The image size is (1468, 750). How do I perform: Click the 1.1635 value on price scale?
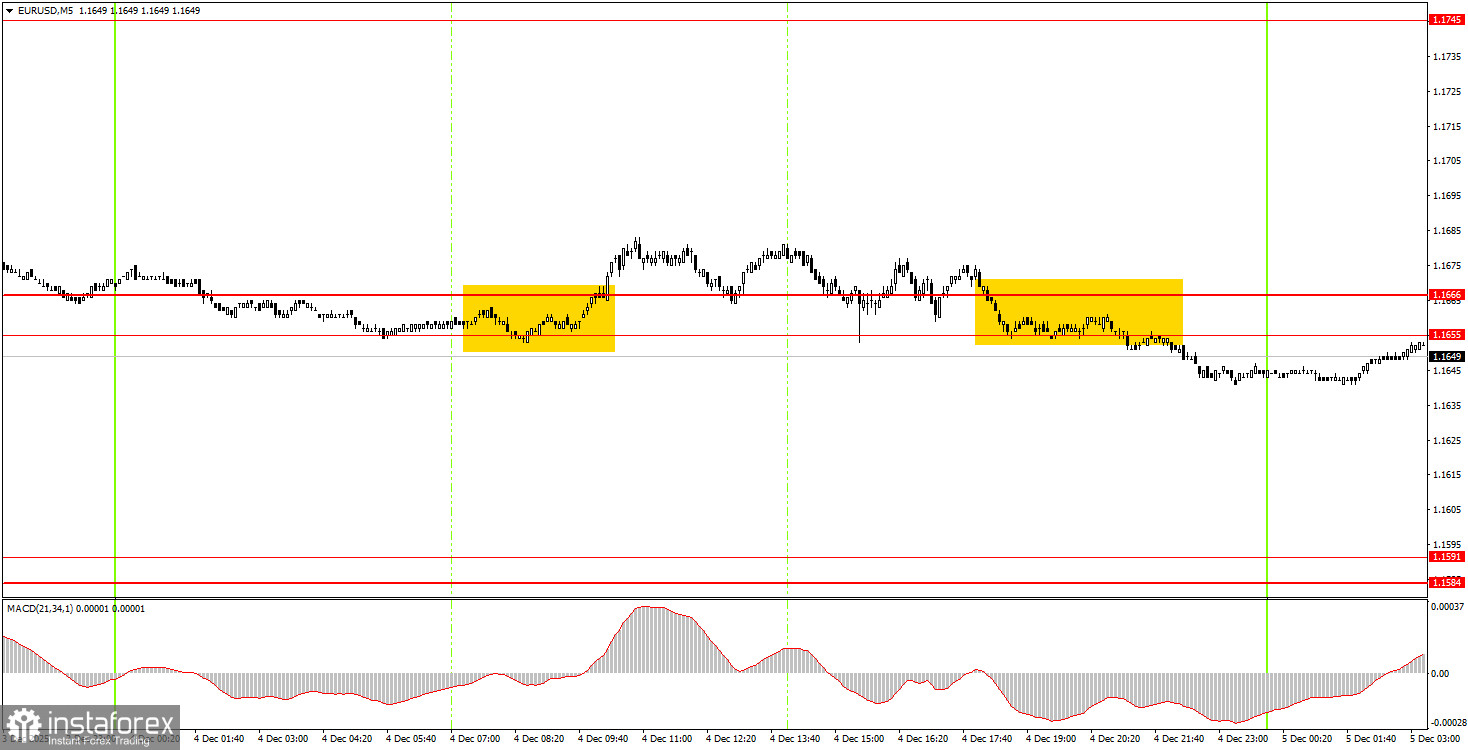click(1448, 406)
